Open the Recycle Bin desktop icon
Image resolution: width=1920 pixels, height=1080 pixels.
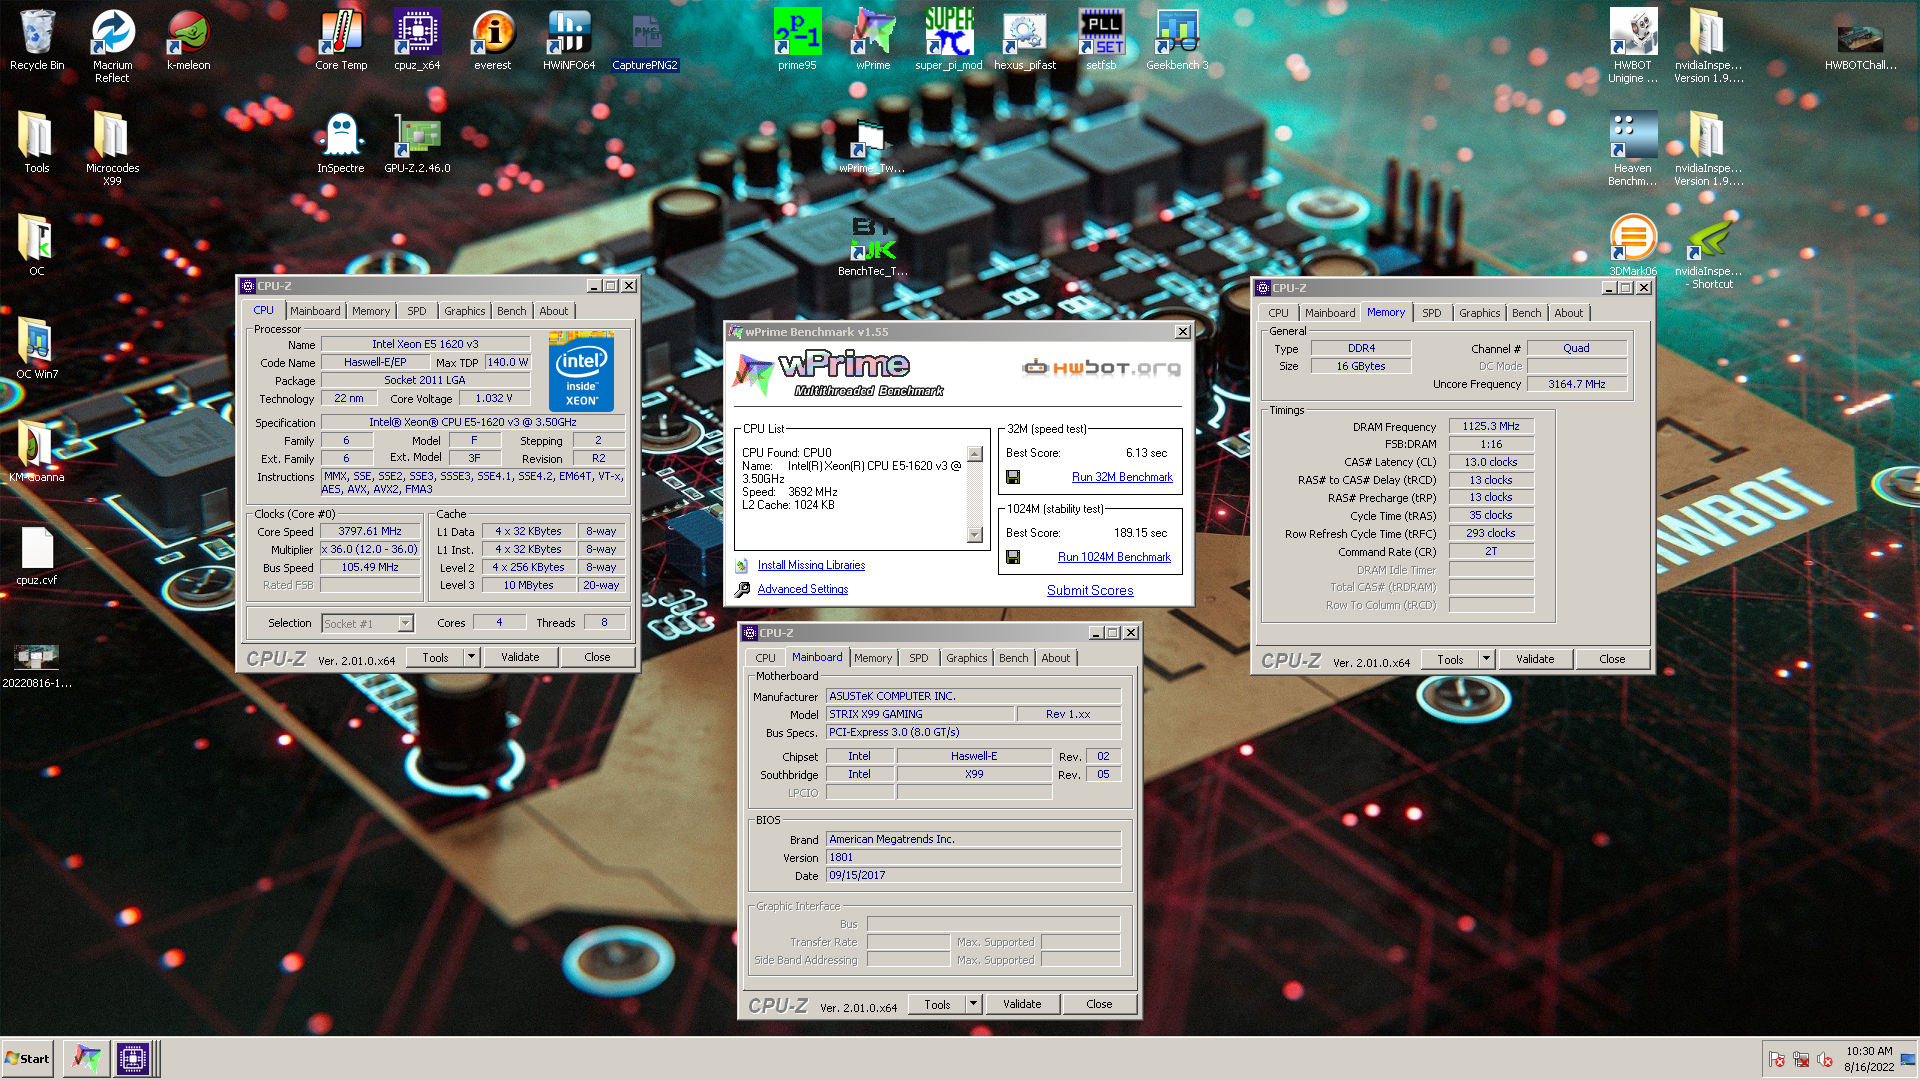pyautogui.click(x=37, y=40)
